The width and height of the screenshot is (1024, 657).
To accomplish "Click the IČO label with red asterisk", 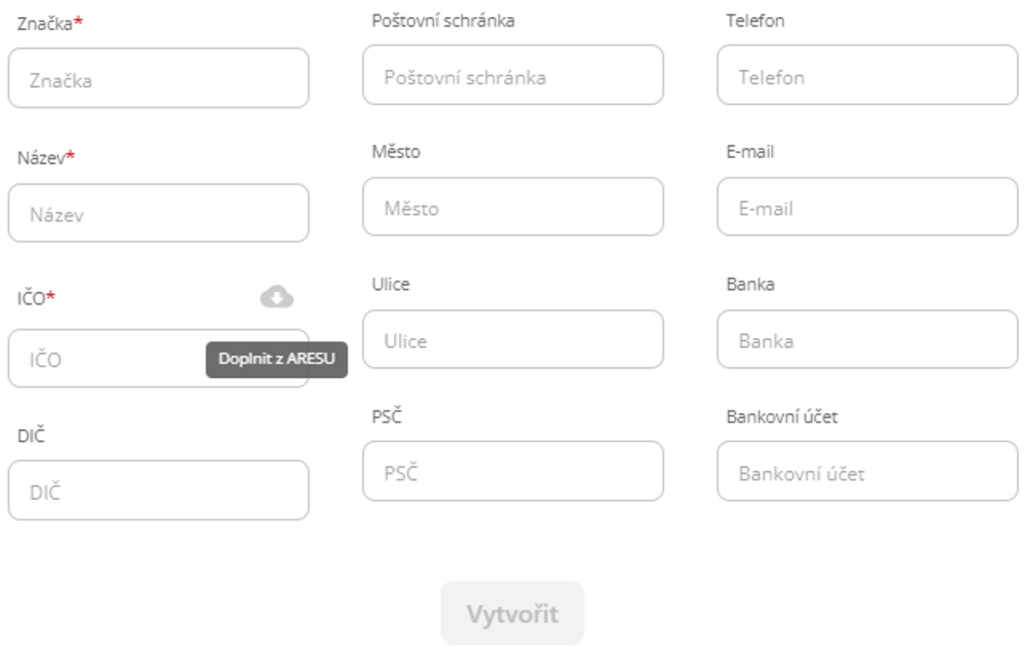I will pos(32,298).
